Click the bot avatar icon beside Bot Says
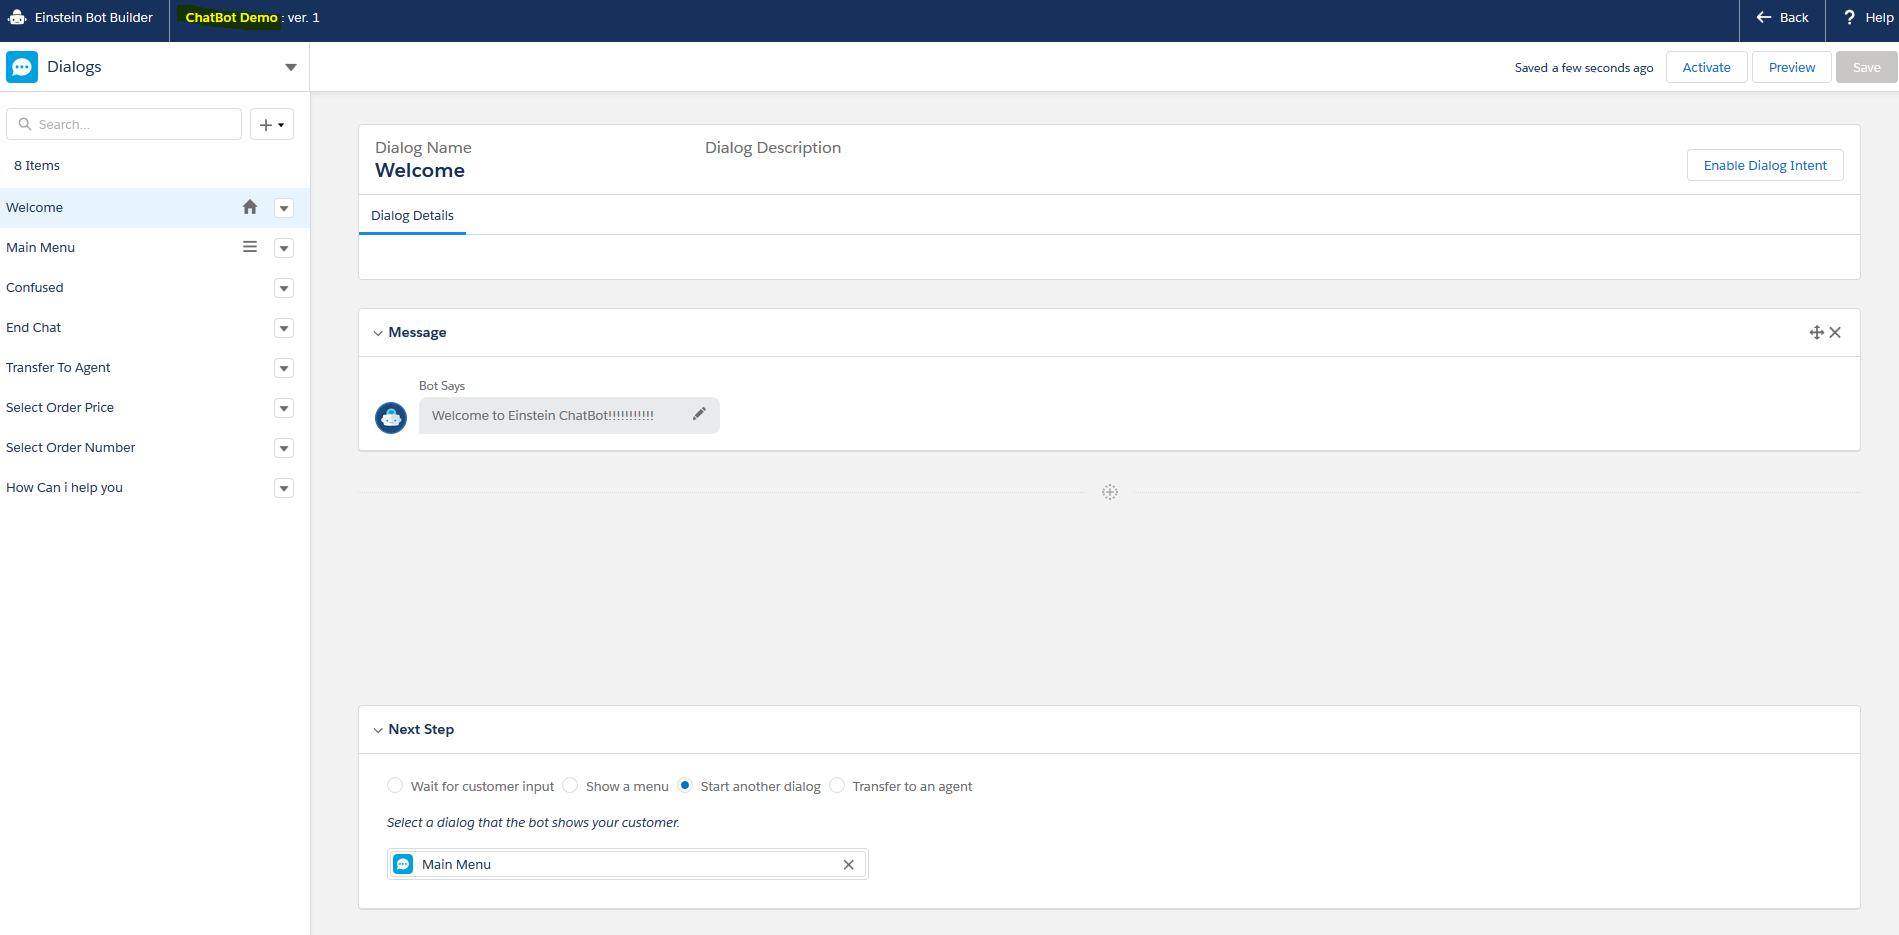 391,417
